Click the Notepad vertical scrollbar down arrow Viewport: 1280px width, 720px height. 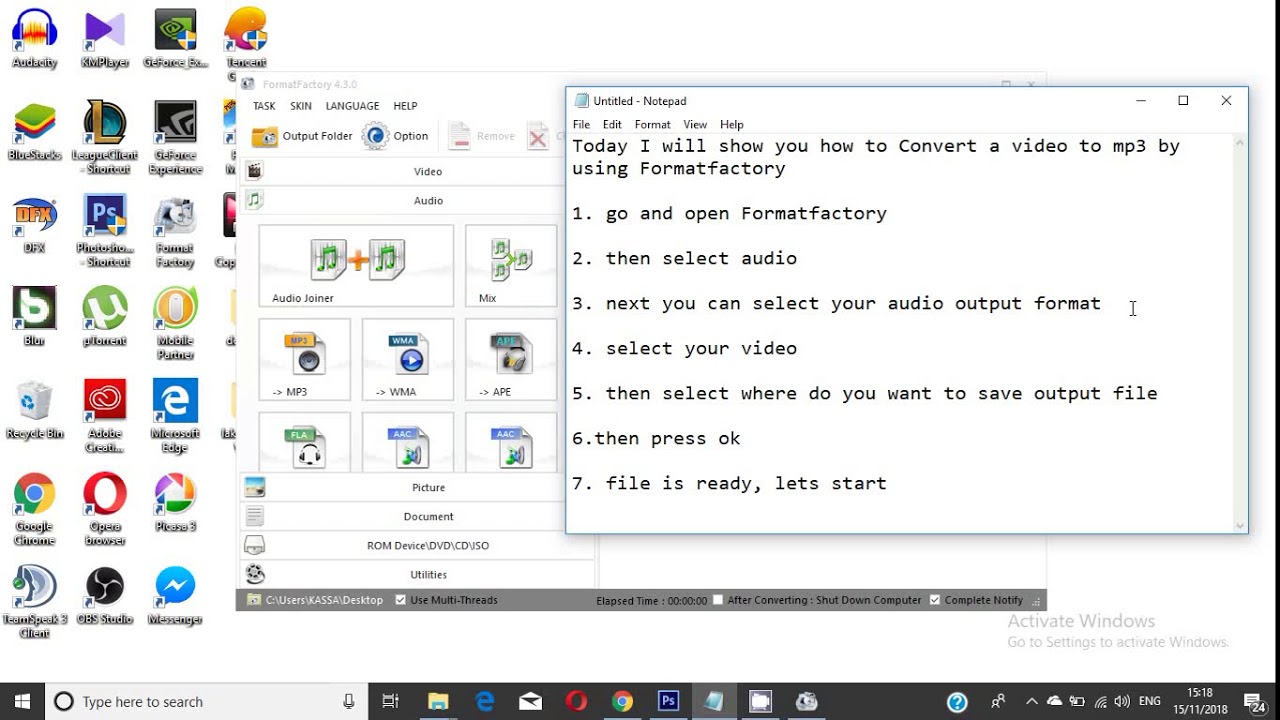tap(1240, 525)
